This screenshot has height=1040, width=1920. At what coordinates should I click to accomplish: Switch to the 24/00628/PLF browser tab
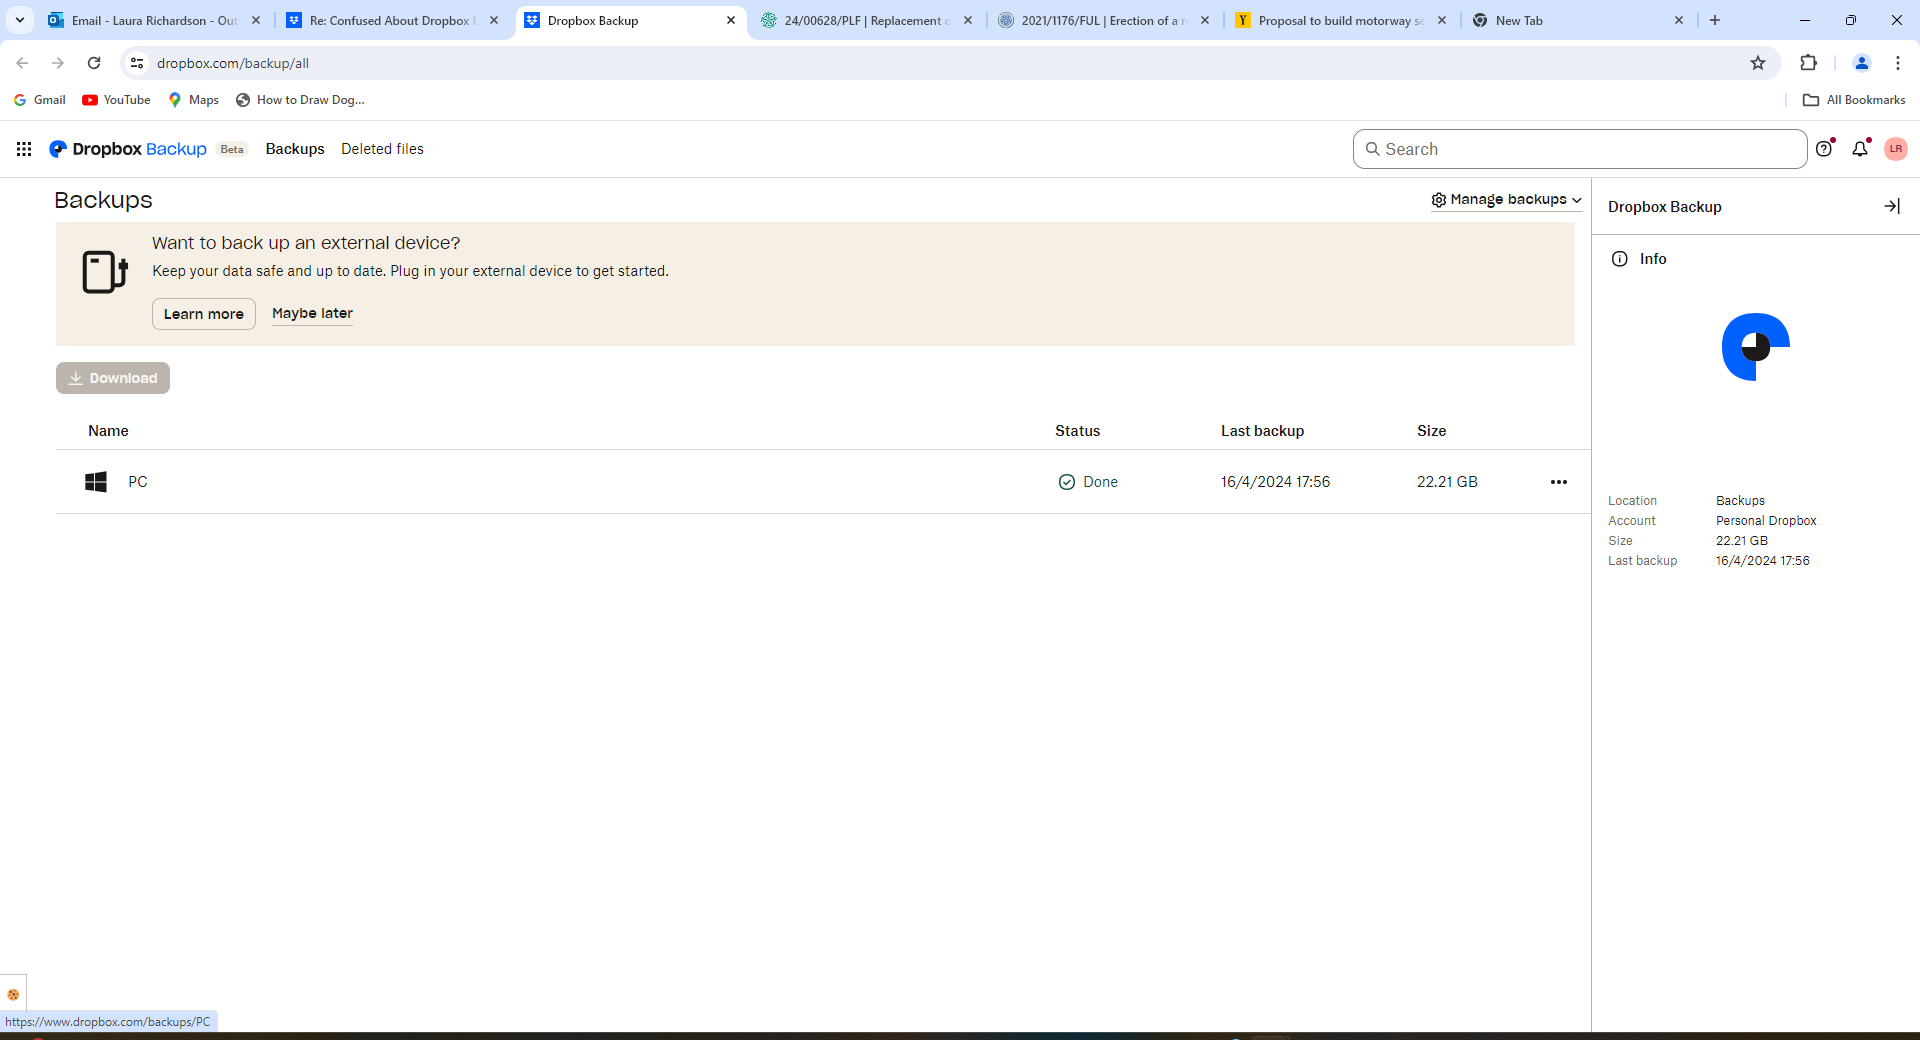coord(866,20)
